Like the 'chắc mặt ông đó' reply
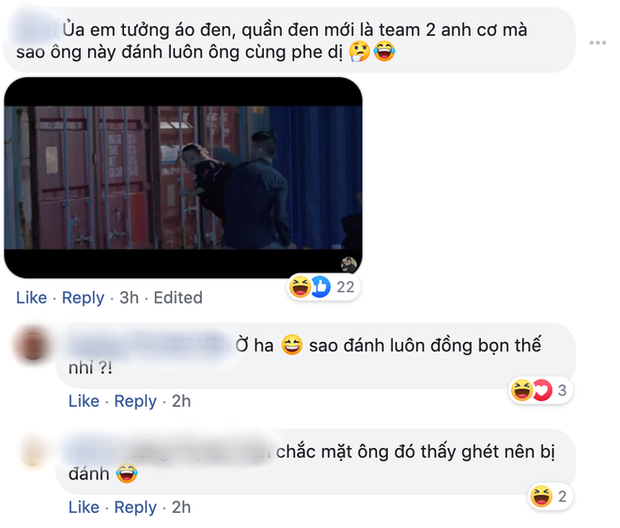 click(84, 507)
